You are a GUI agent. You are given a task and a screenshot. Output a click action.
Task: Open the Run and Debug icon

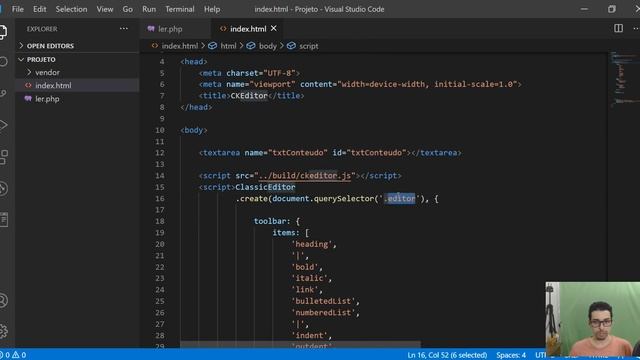coord(3,125)
